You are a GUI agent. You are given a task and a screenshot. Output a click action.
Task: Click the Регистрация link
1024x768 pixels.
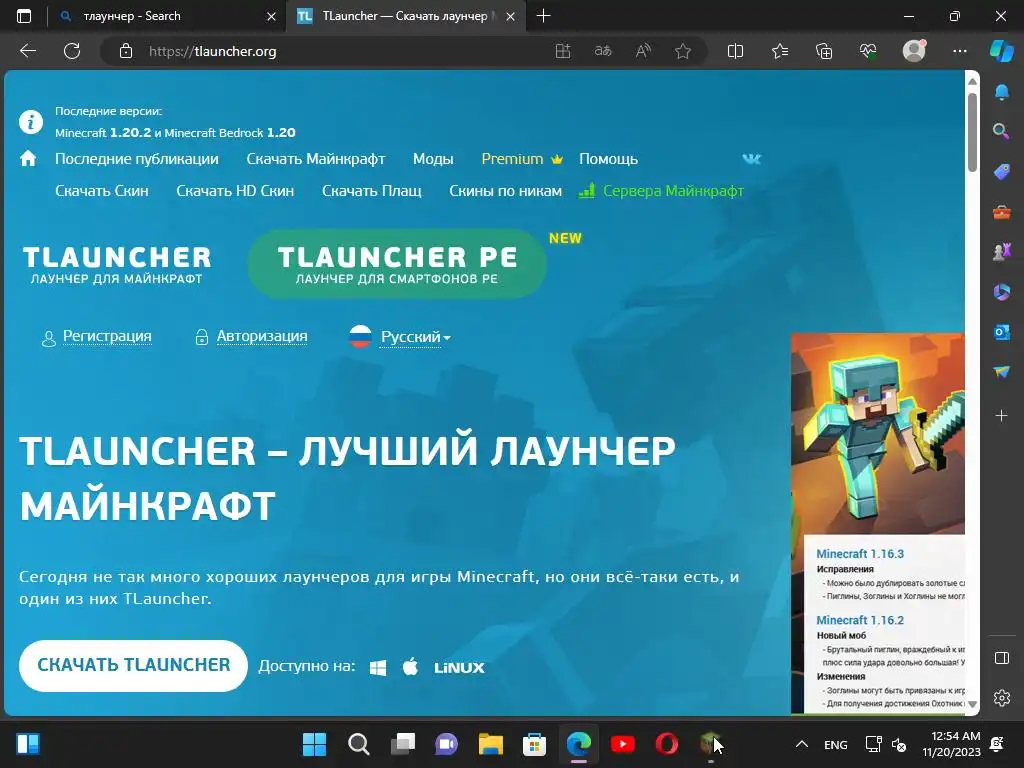pos(107,336)
